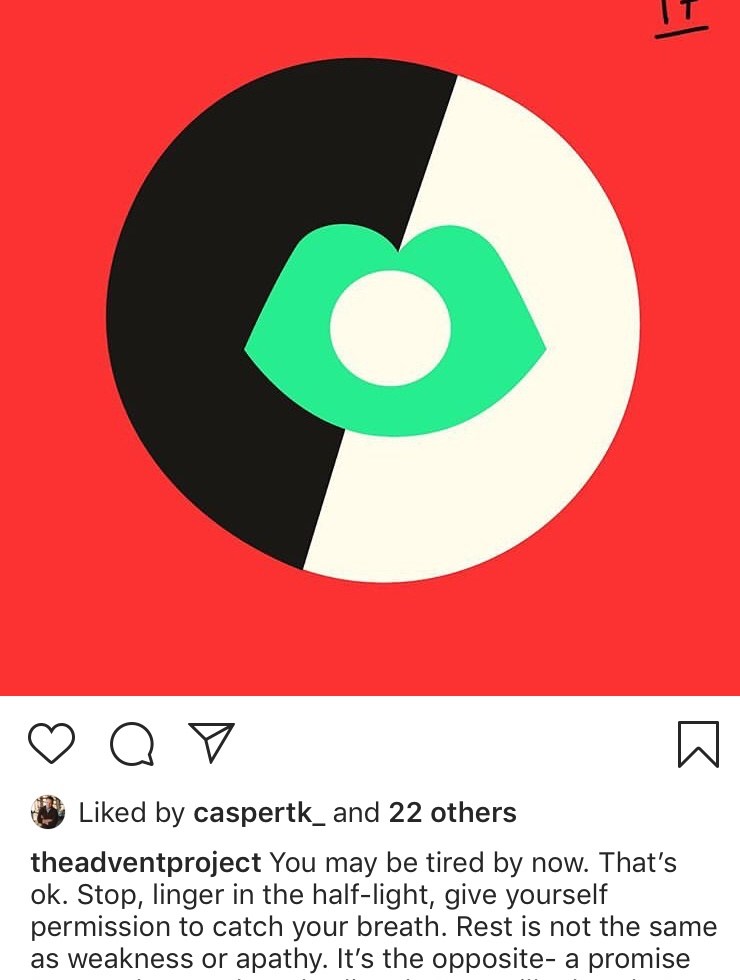Image resolution: width=740 pixels, height=980 pixels.
Task: View the list of 22 others
Action: click(x=452, y=812)
